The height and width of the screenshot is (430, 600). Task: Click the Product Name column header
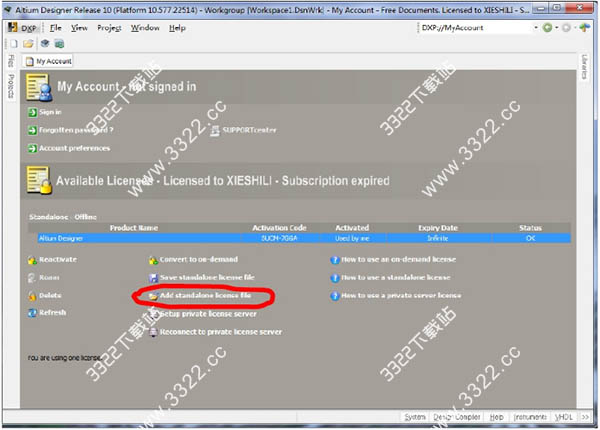point(134,228)
